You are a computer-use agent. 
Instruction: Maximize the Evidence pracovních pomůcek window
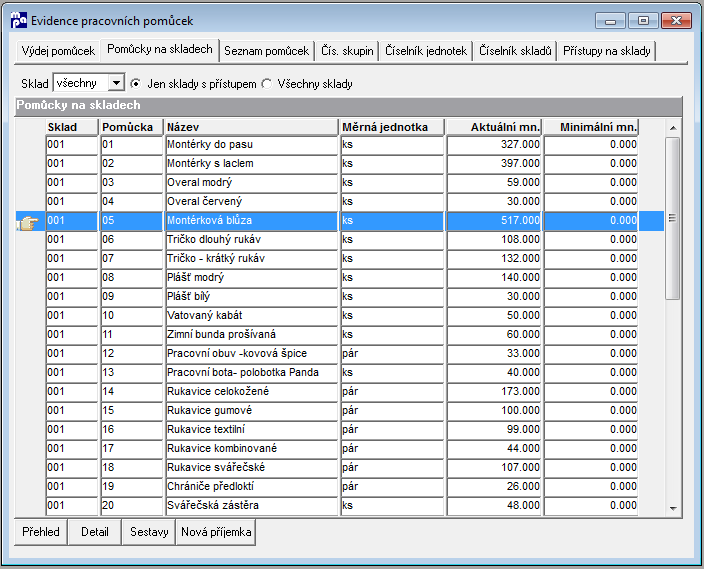pos(643,21)
